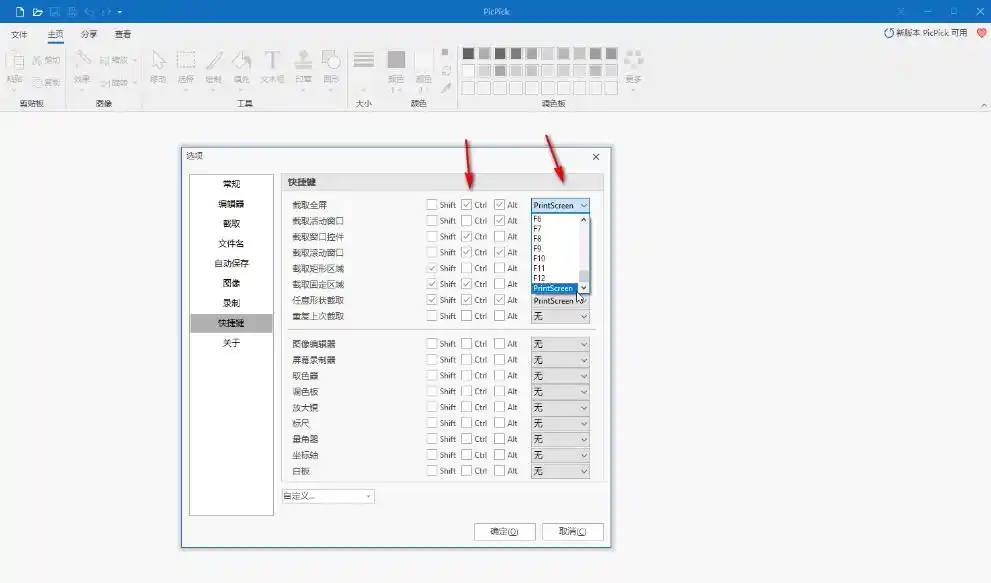Click the red heart icon at top right
This screenshot has width=991, height=583.
click(x=982, y=33)
